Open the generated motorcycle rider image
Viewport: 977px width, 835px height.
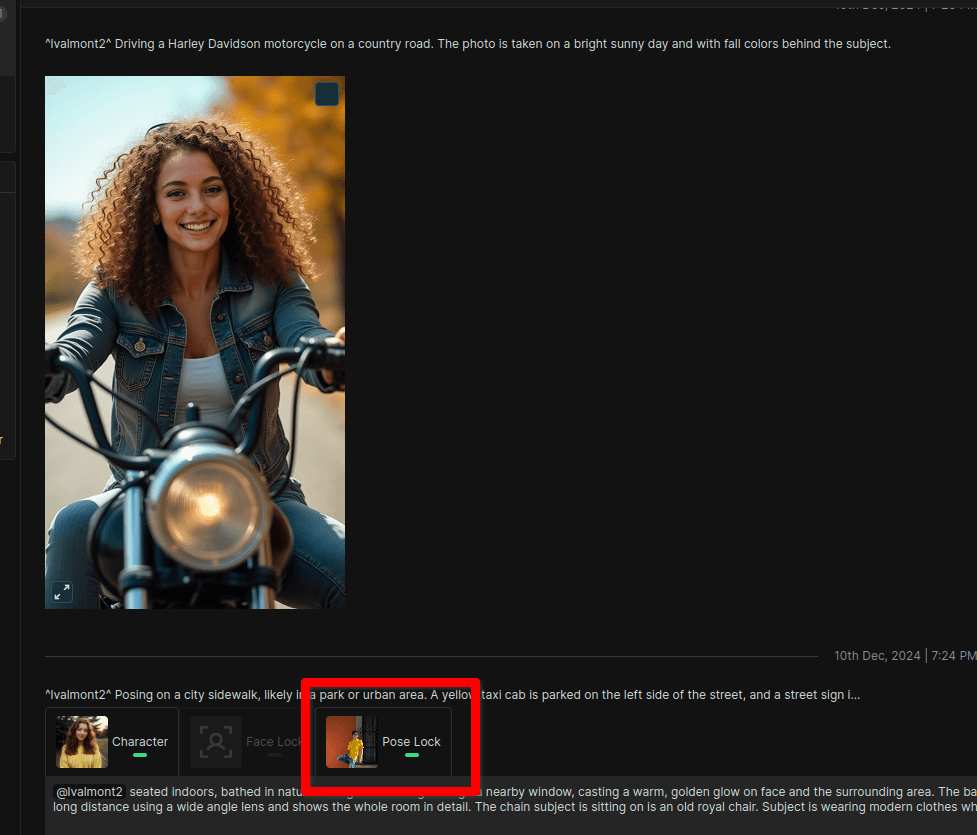(195, 342)
